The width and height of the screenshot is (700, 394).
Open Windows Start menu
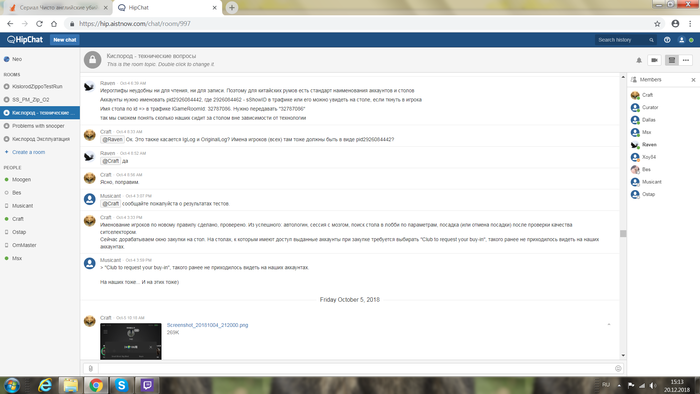12,385
